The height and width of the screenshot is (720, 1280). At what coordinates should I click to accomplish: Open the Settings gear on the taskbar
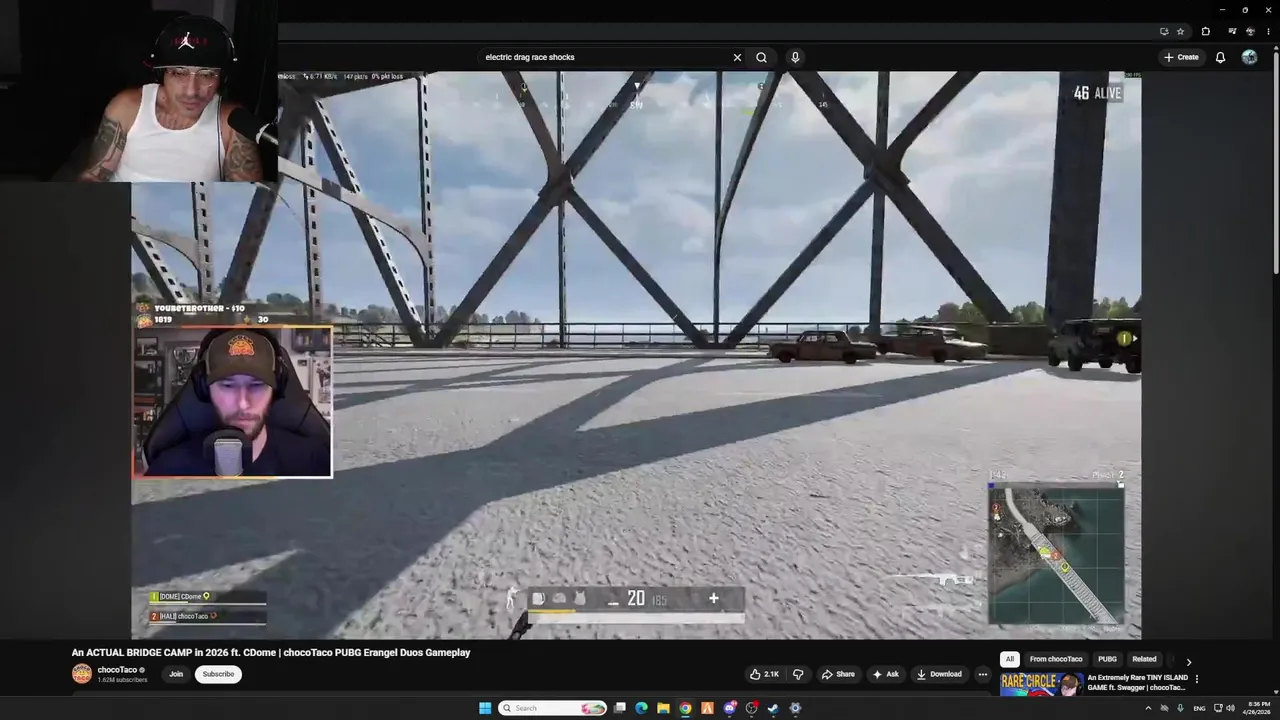coord(795,708)
